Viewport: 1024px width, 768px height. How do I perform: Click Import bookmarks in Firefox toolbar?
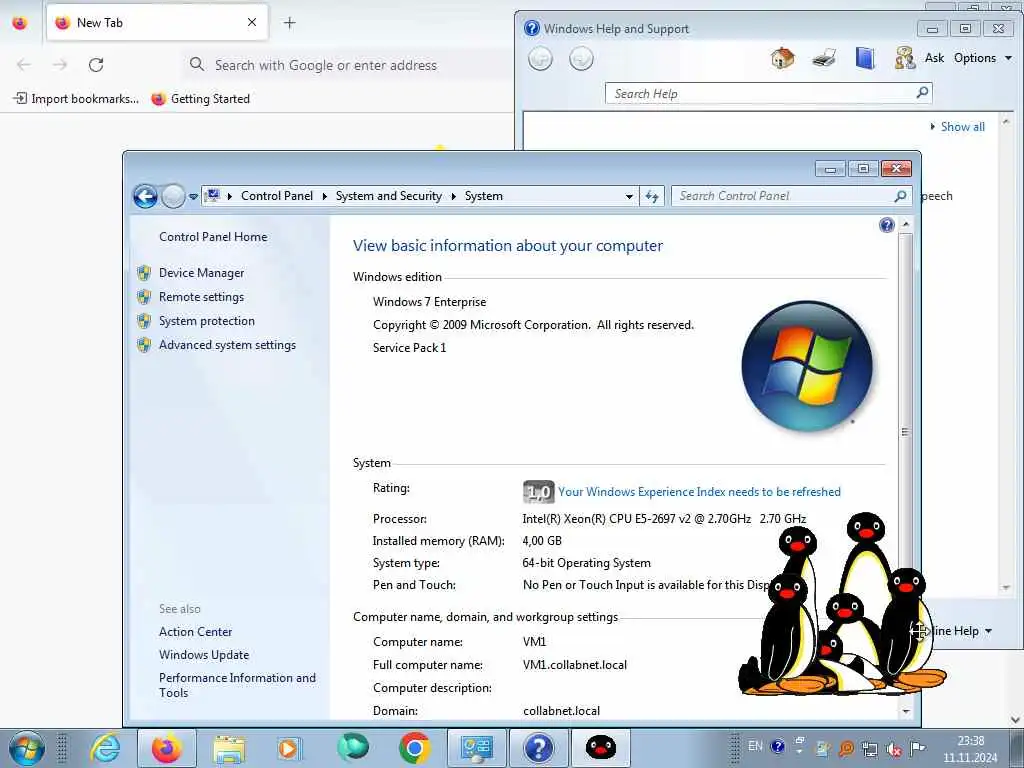pos(76,99)
